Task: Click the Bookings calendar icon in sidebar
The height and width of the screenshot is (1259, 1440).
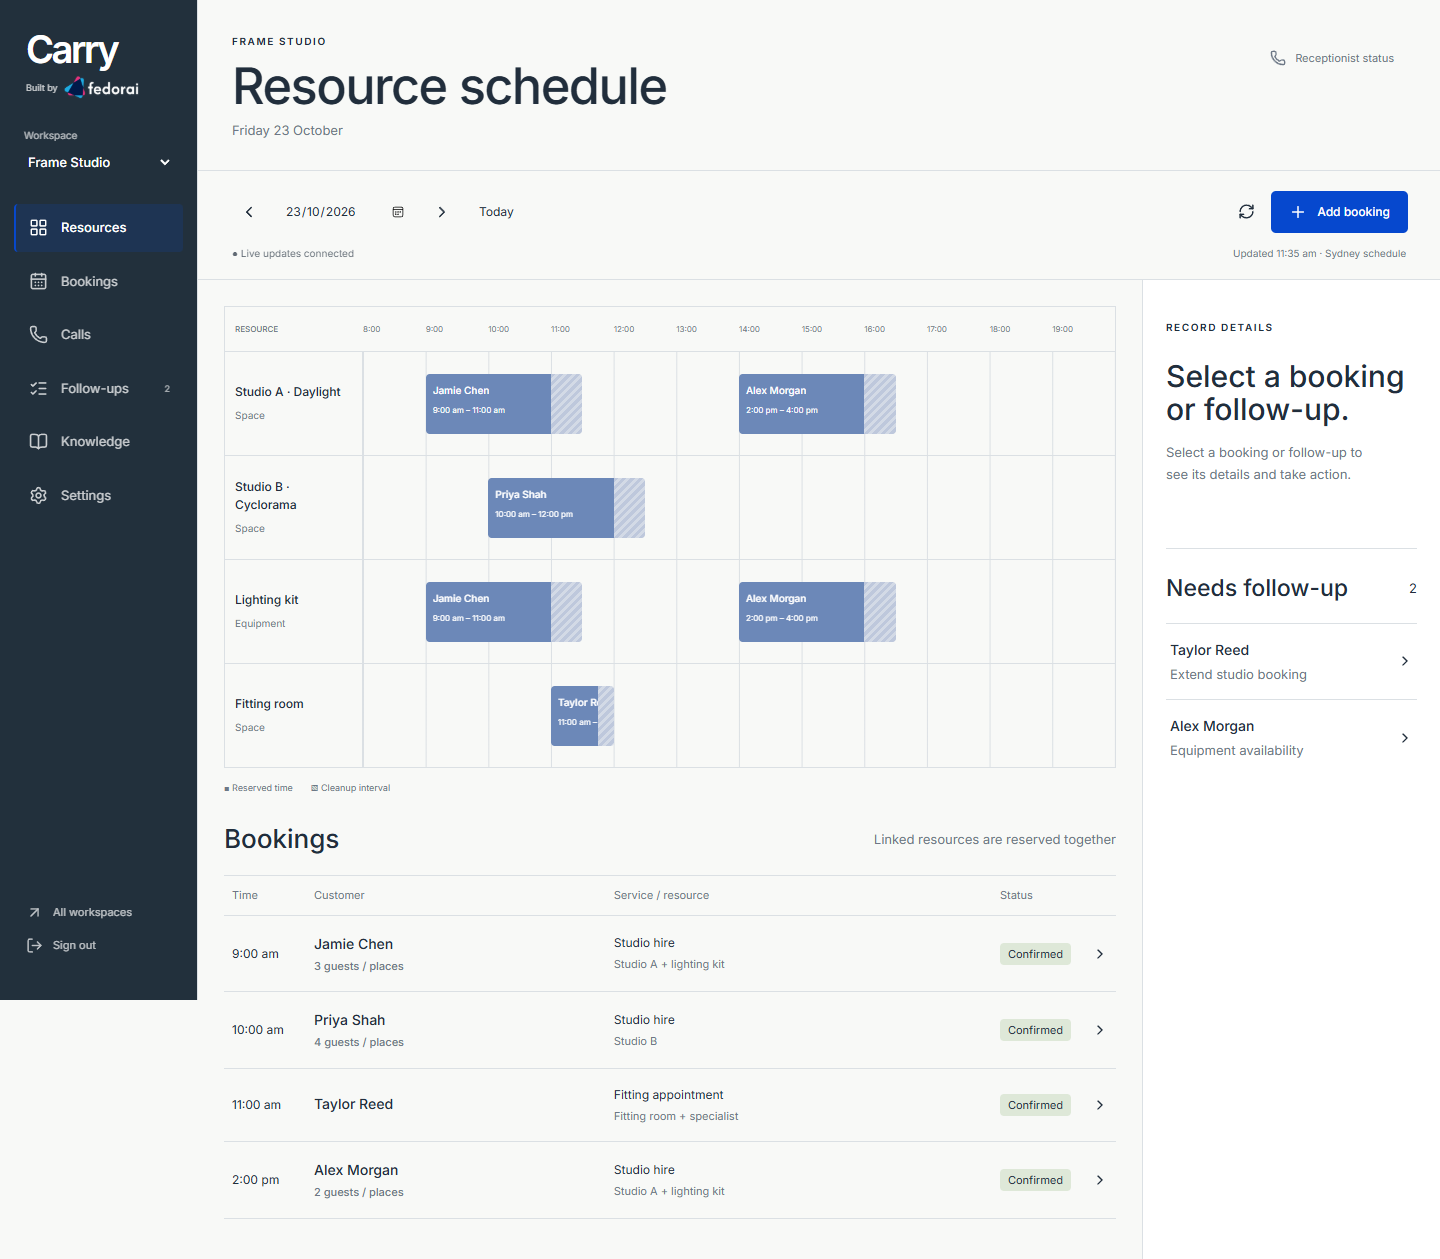Action: pyautogui.click(x=38, y=281)
